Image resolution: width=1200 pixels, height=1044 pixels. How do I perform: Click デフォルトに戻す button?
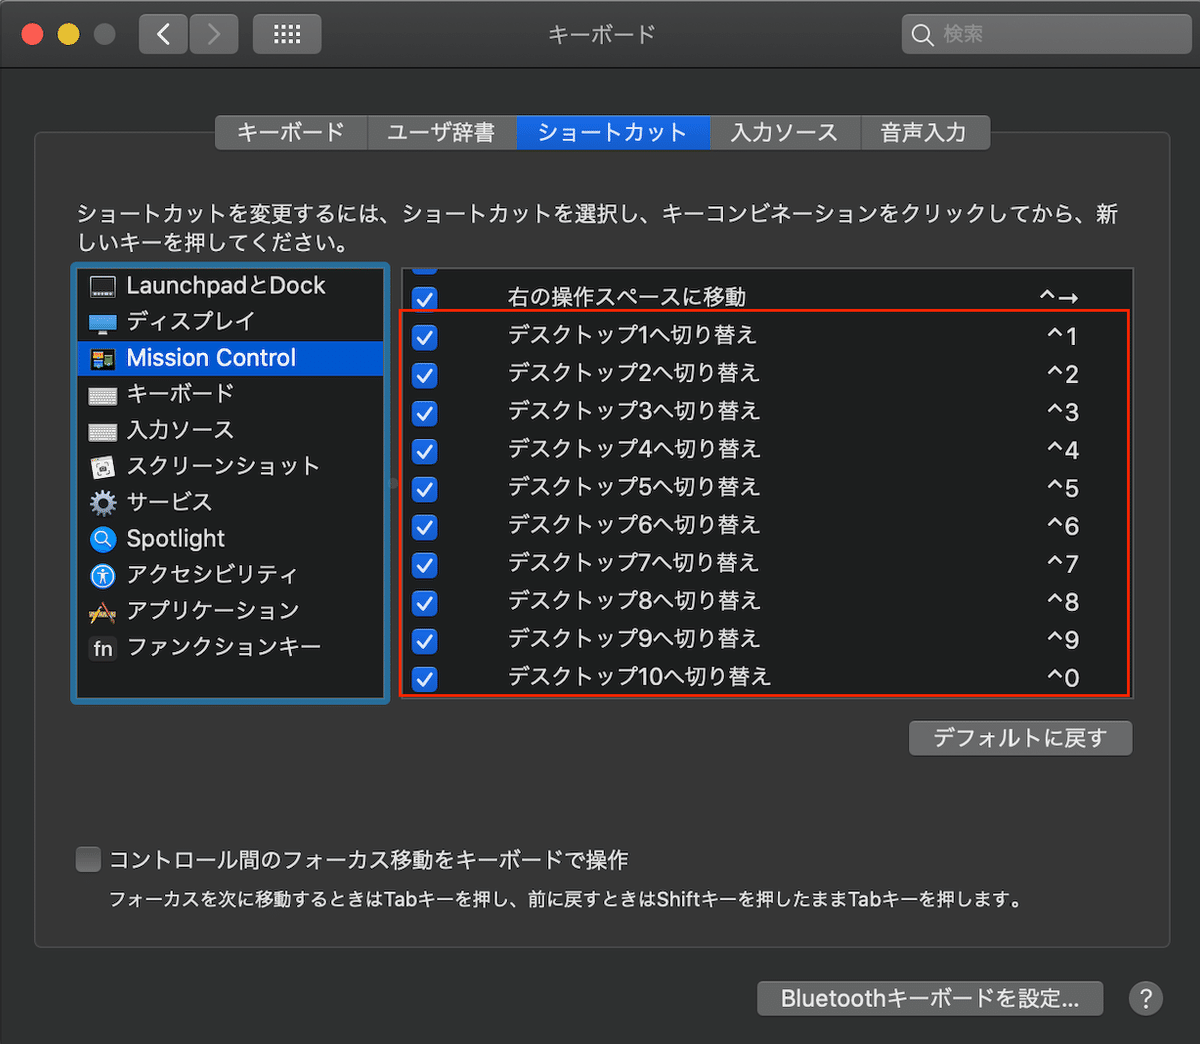point(1020,738)
